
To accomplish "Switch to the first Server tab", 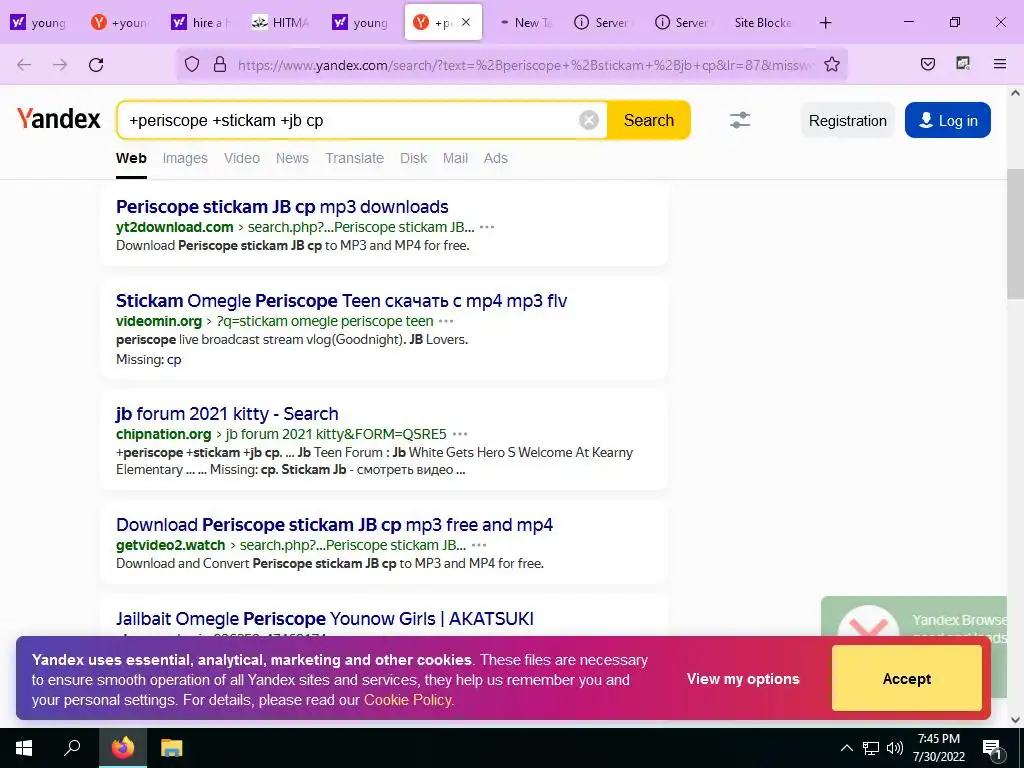I will [x=602, y=23].
